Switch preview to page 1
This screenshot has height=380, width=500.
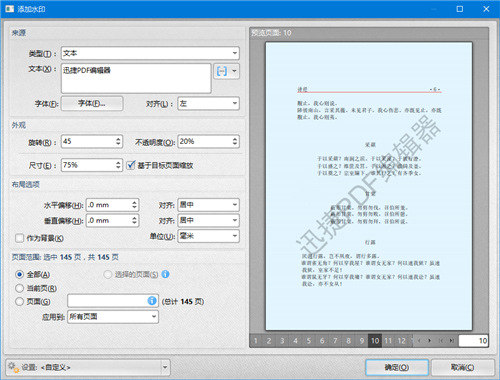[x=256, y=341]
